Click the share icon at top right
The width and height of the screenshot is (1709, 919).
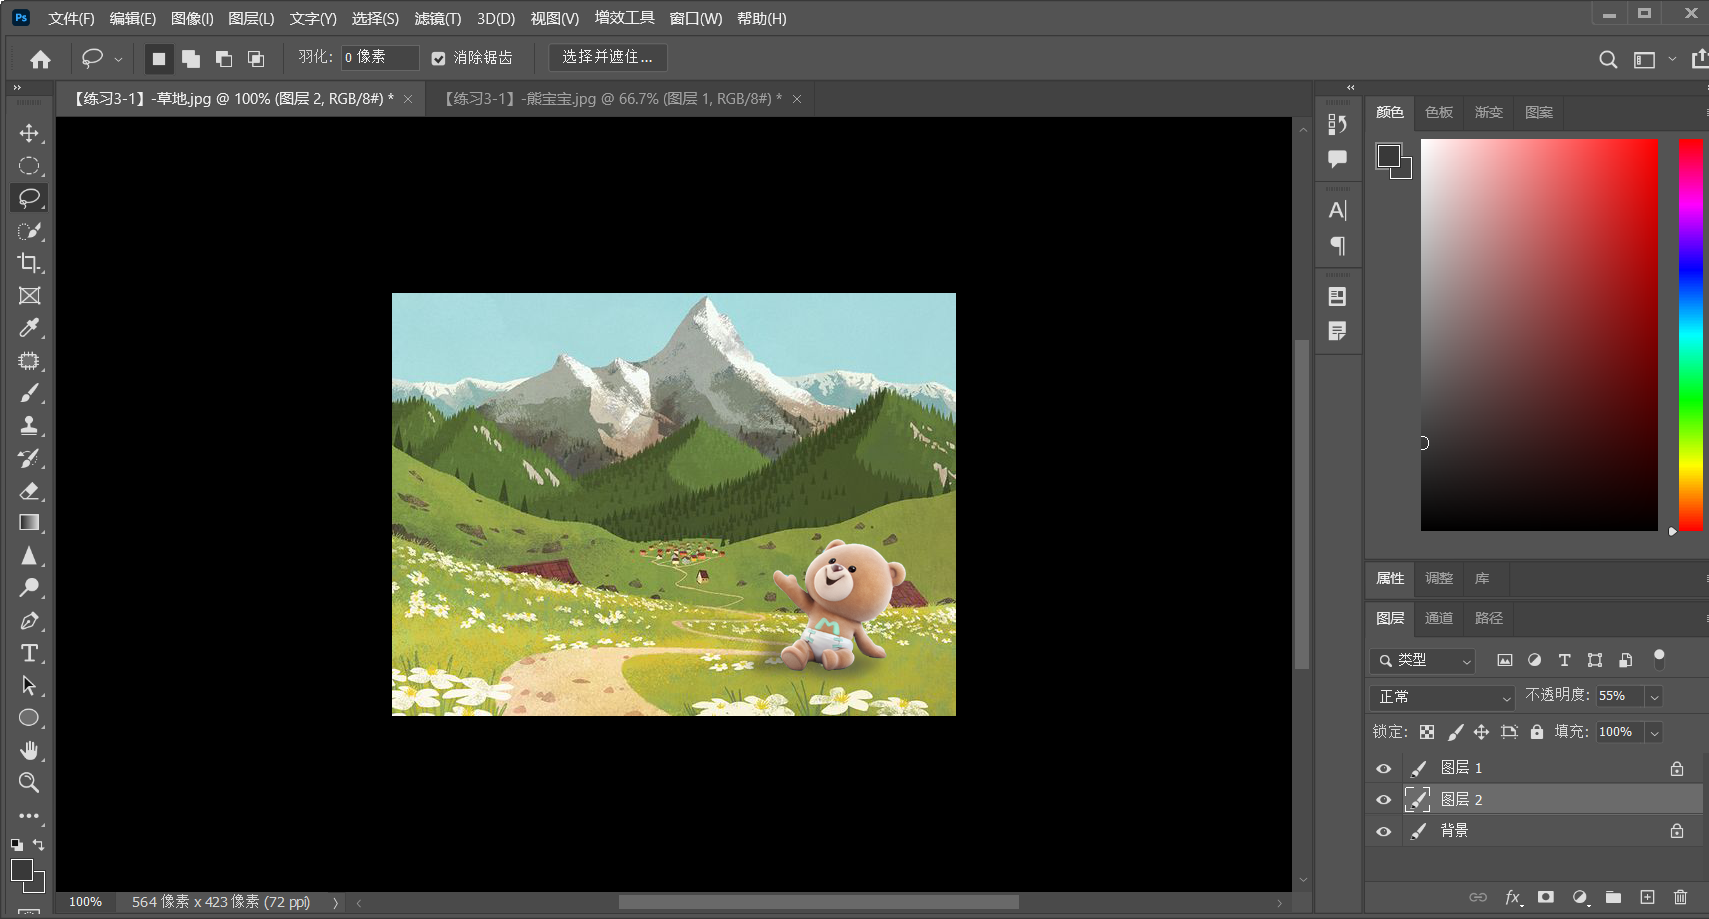(x=1699, y=59)
